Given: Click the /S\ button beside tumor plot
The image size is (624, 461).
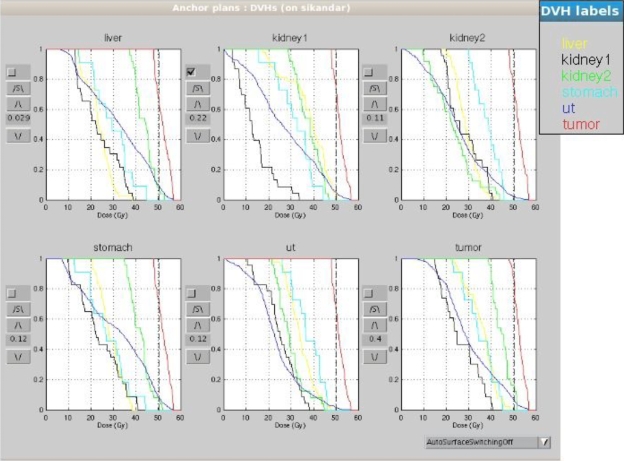Looking at the screenshot, I should click(x=374, y=309).
